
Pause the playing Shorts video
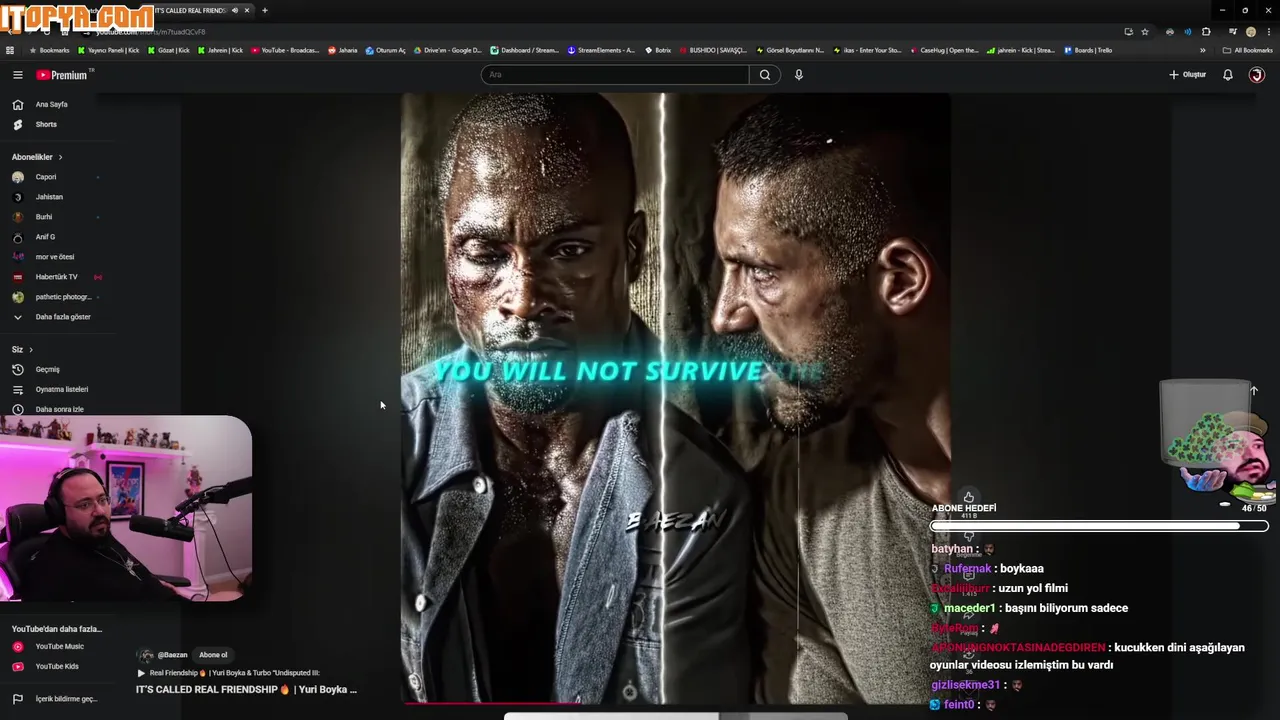pyautogui.click(x=675, y=398)
